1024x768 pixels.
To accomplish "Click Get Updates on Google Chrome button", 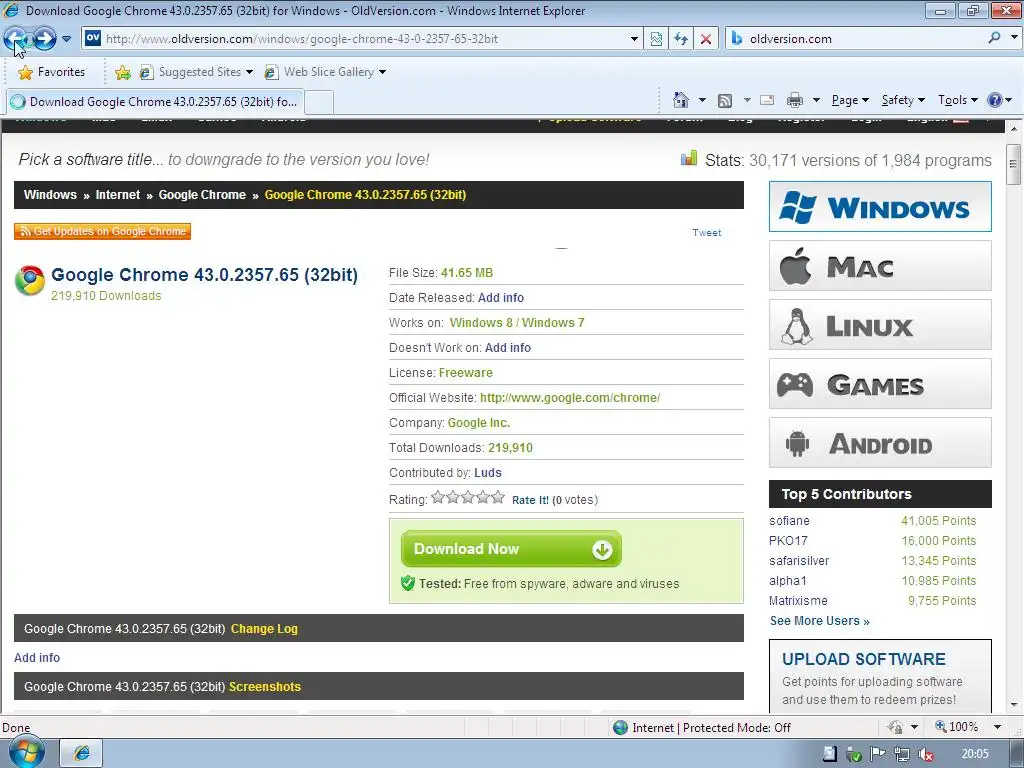I will (103, 231).
